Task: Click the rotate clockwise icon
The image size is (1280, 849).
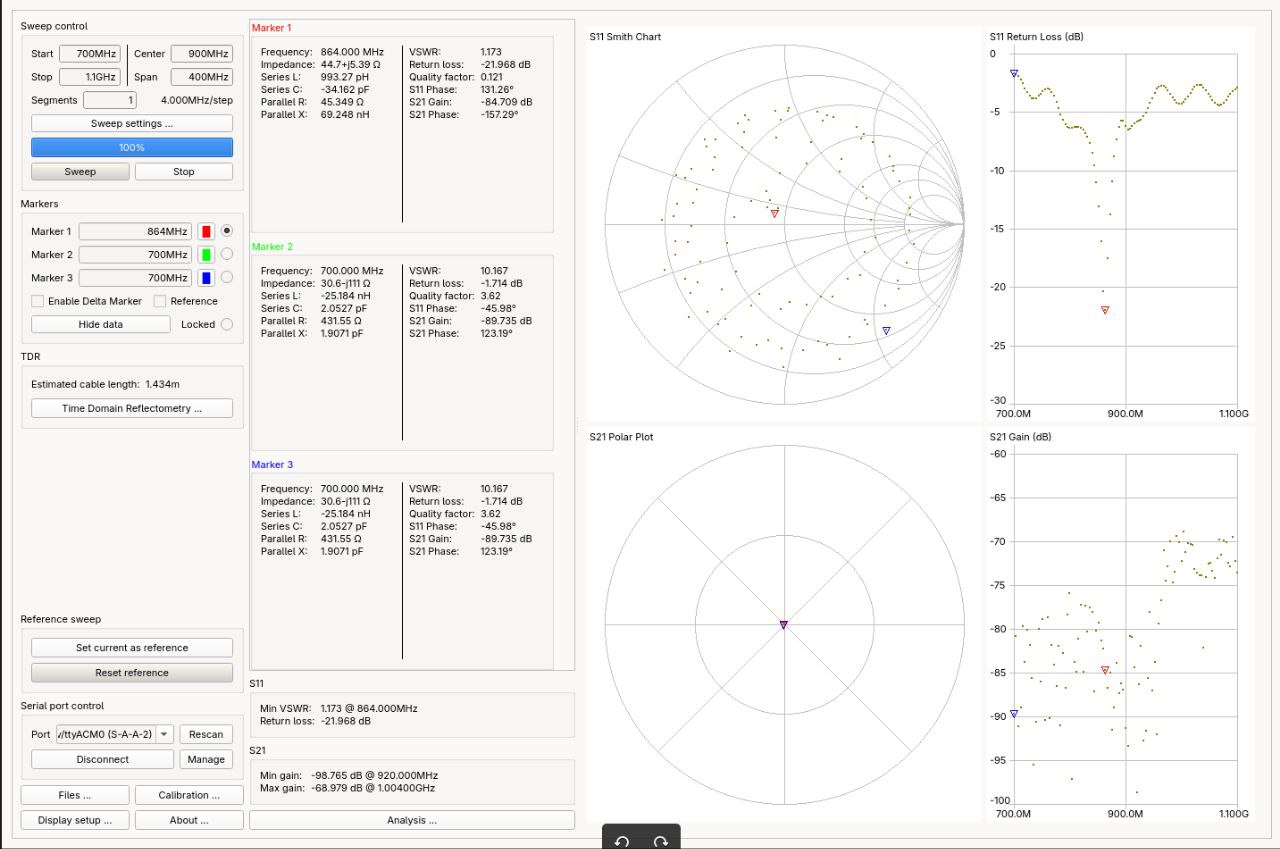Action: (x=660, y=841)
